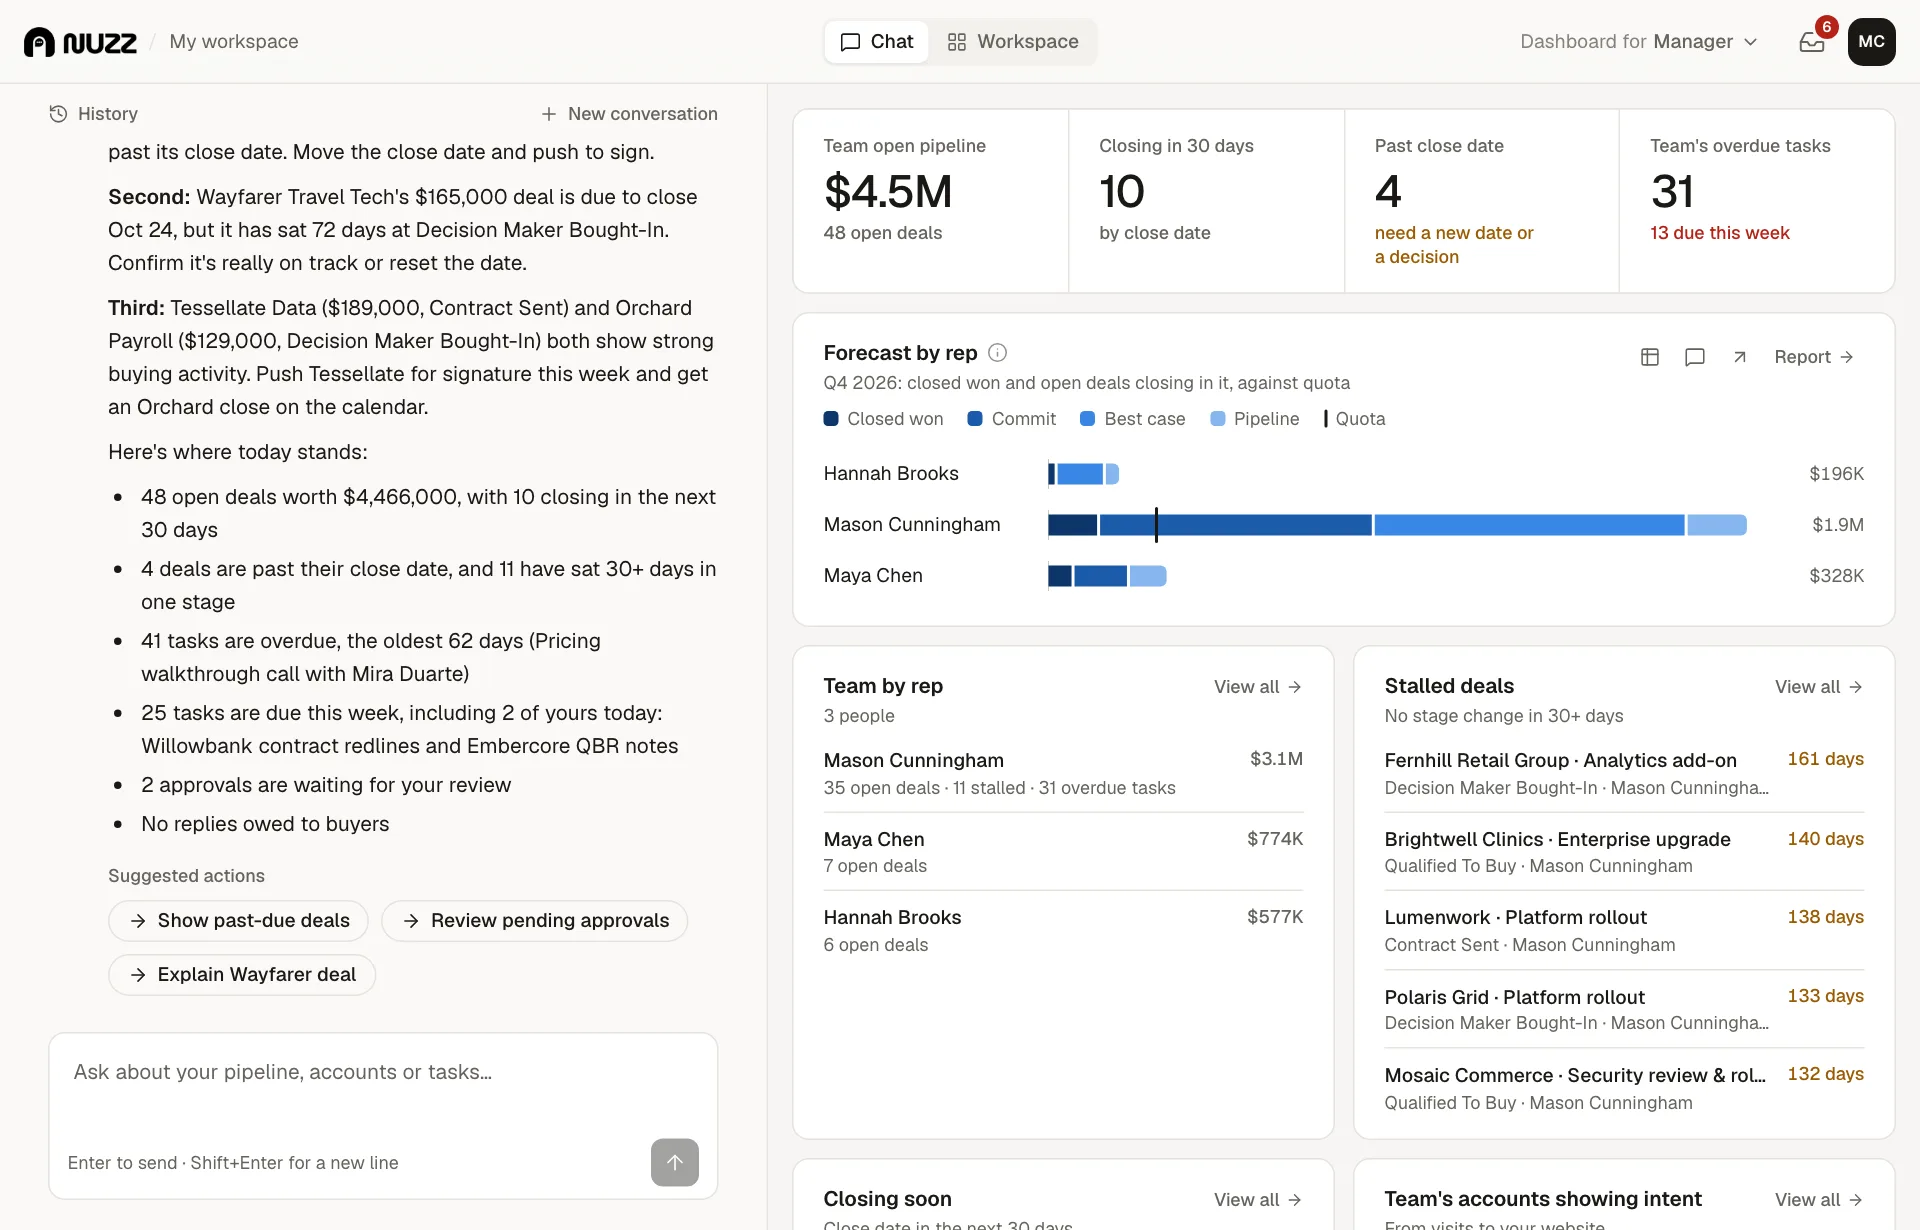Click the My workspace breadcrumb
Screen dimensions: 1920x1230
pos(234,42)
